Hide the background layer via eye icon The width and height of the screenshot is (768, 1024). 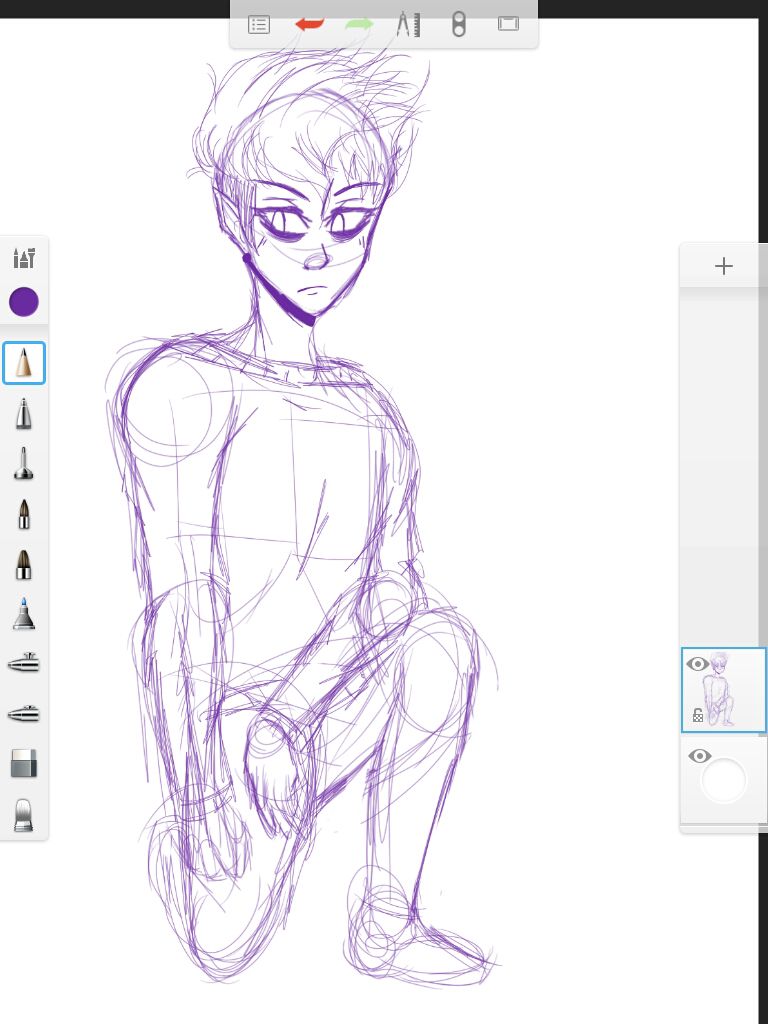click(699, 756)
